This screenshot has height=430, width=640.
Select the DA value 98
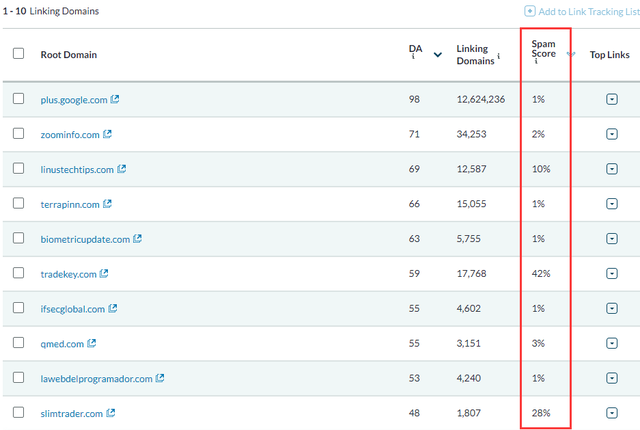414,99
